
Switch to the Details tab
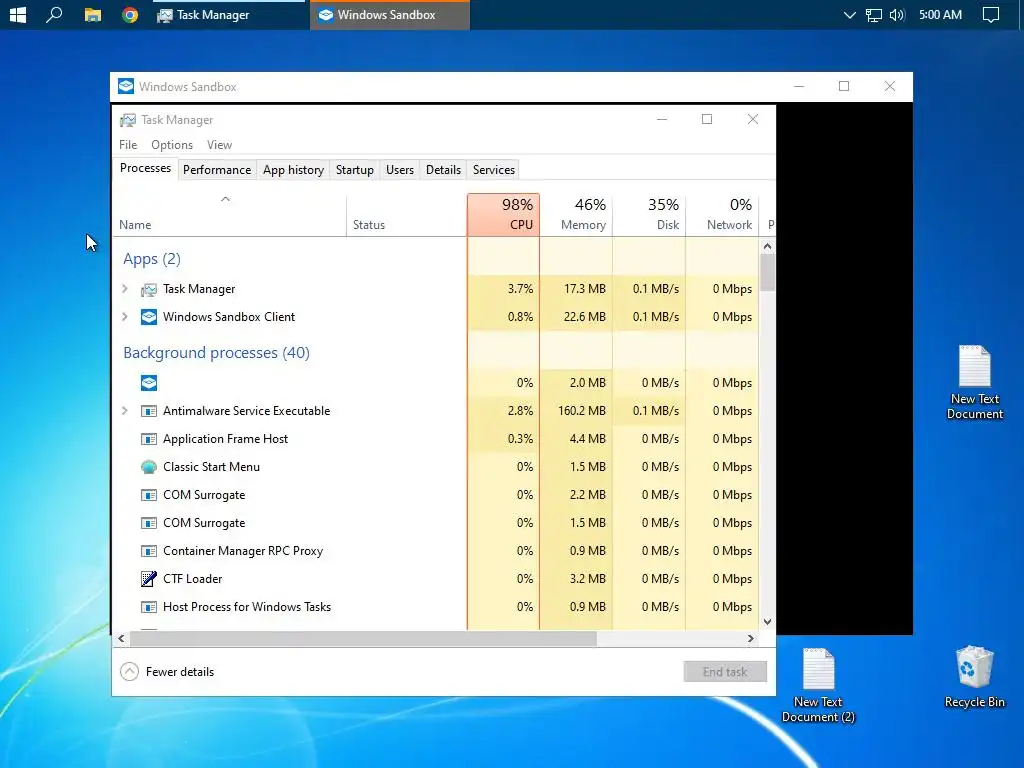pyautogui.click(x=443, y=170)
